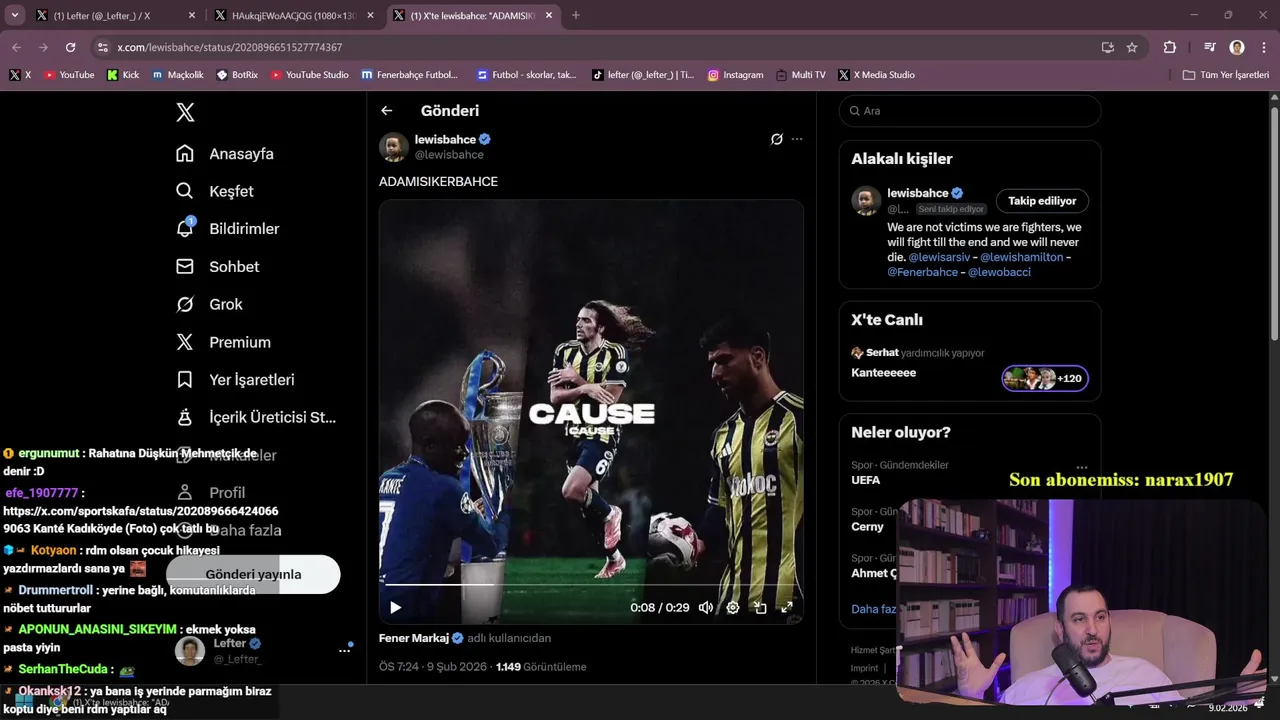The height and width of the screenshot is (720, 1280).
Task: Go back using the Gönderi arrow
Action: coord(387,111)
